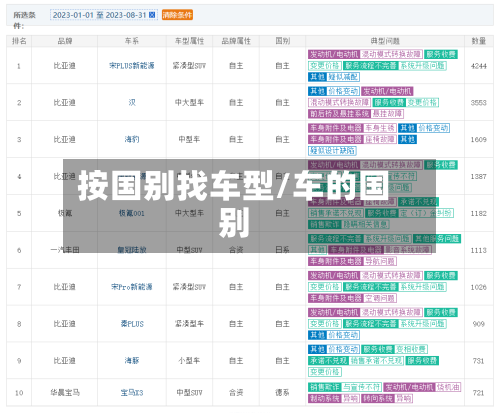The height and width of the screenshot is (413, 500).
Task: Click the quantity value 1113
Action: 479,250
